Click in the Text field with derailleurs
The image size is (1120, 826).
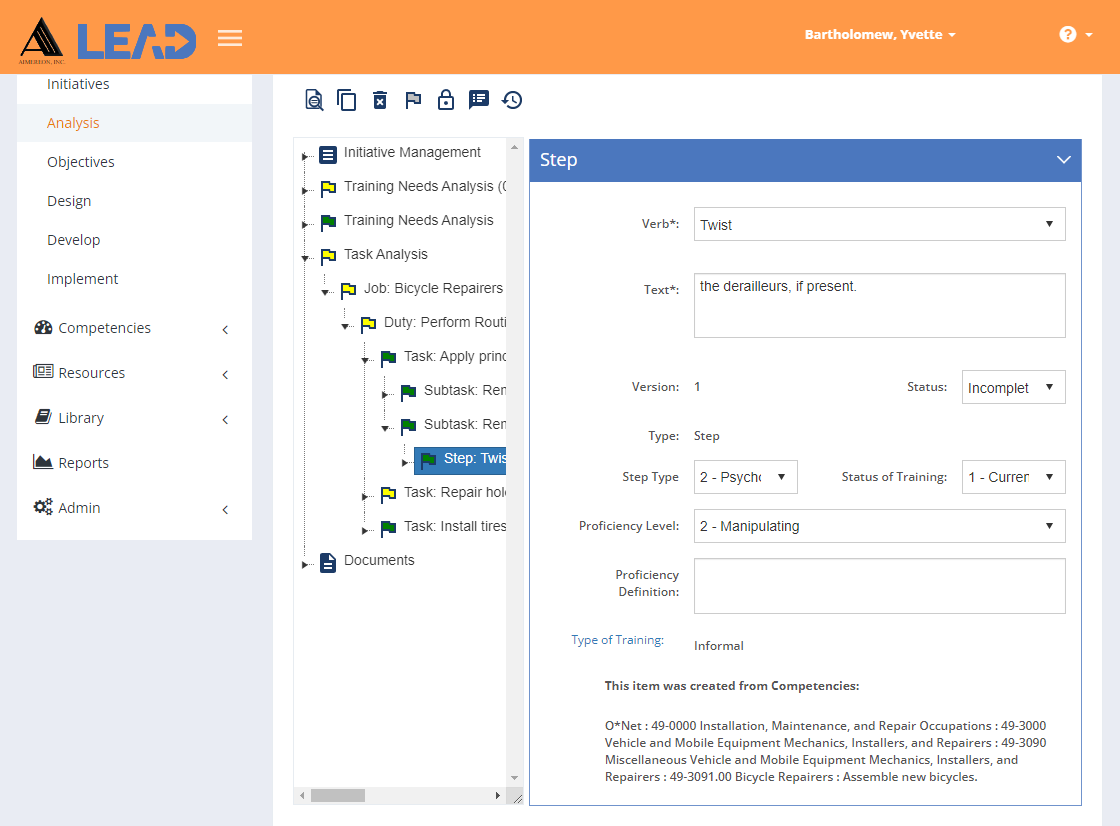pos(879,305)
